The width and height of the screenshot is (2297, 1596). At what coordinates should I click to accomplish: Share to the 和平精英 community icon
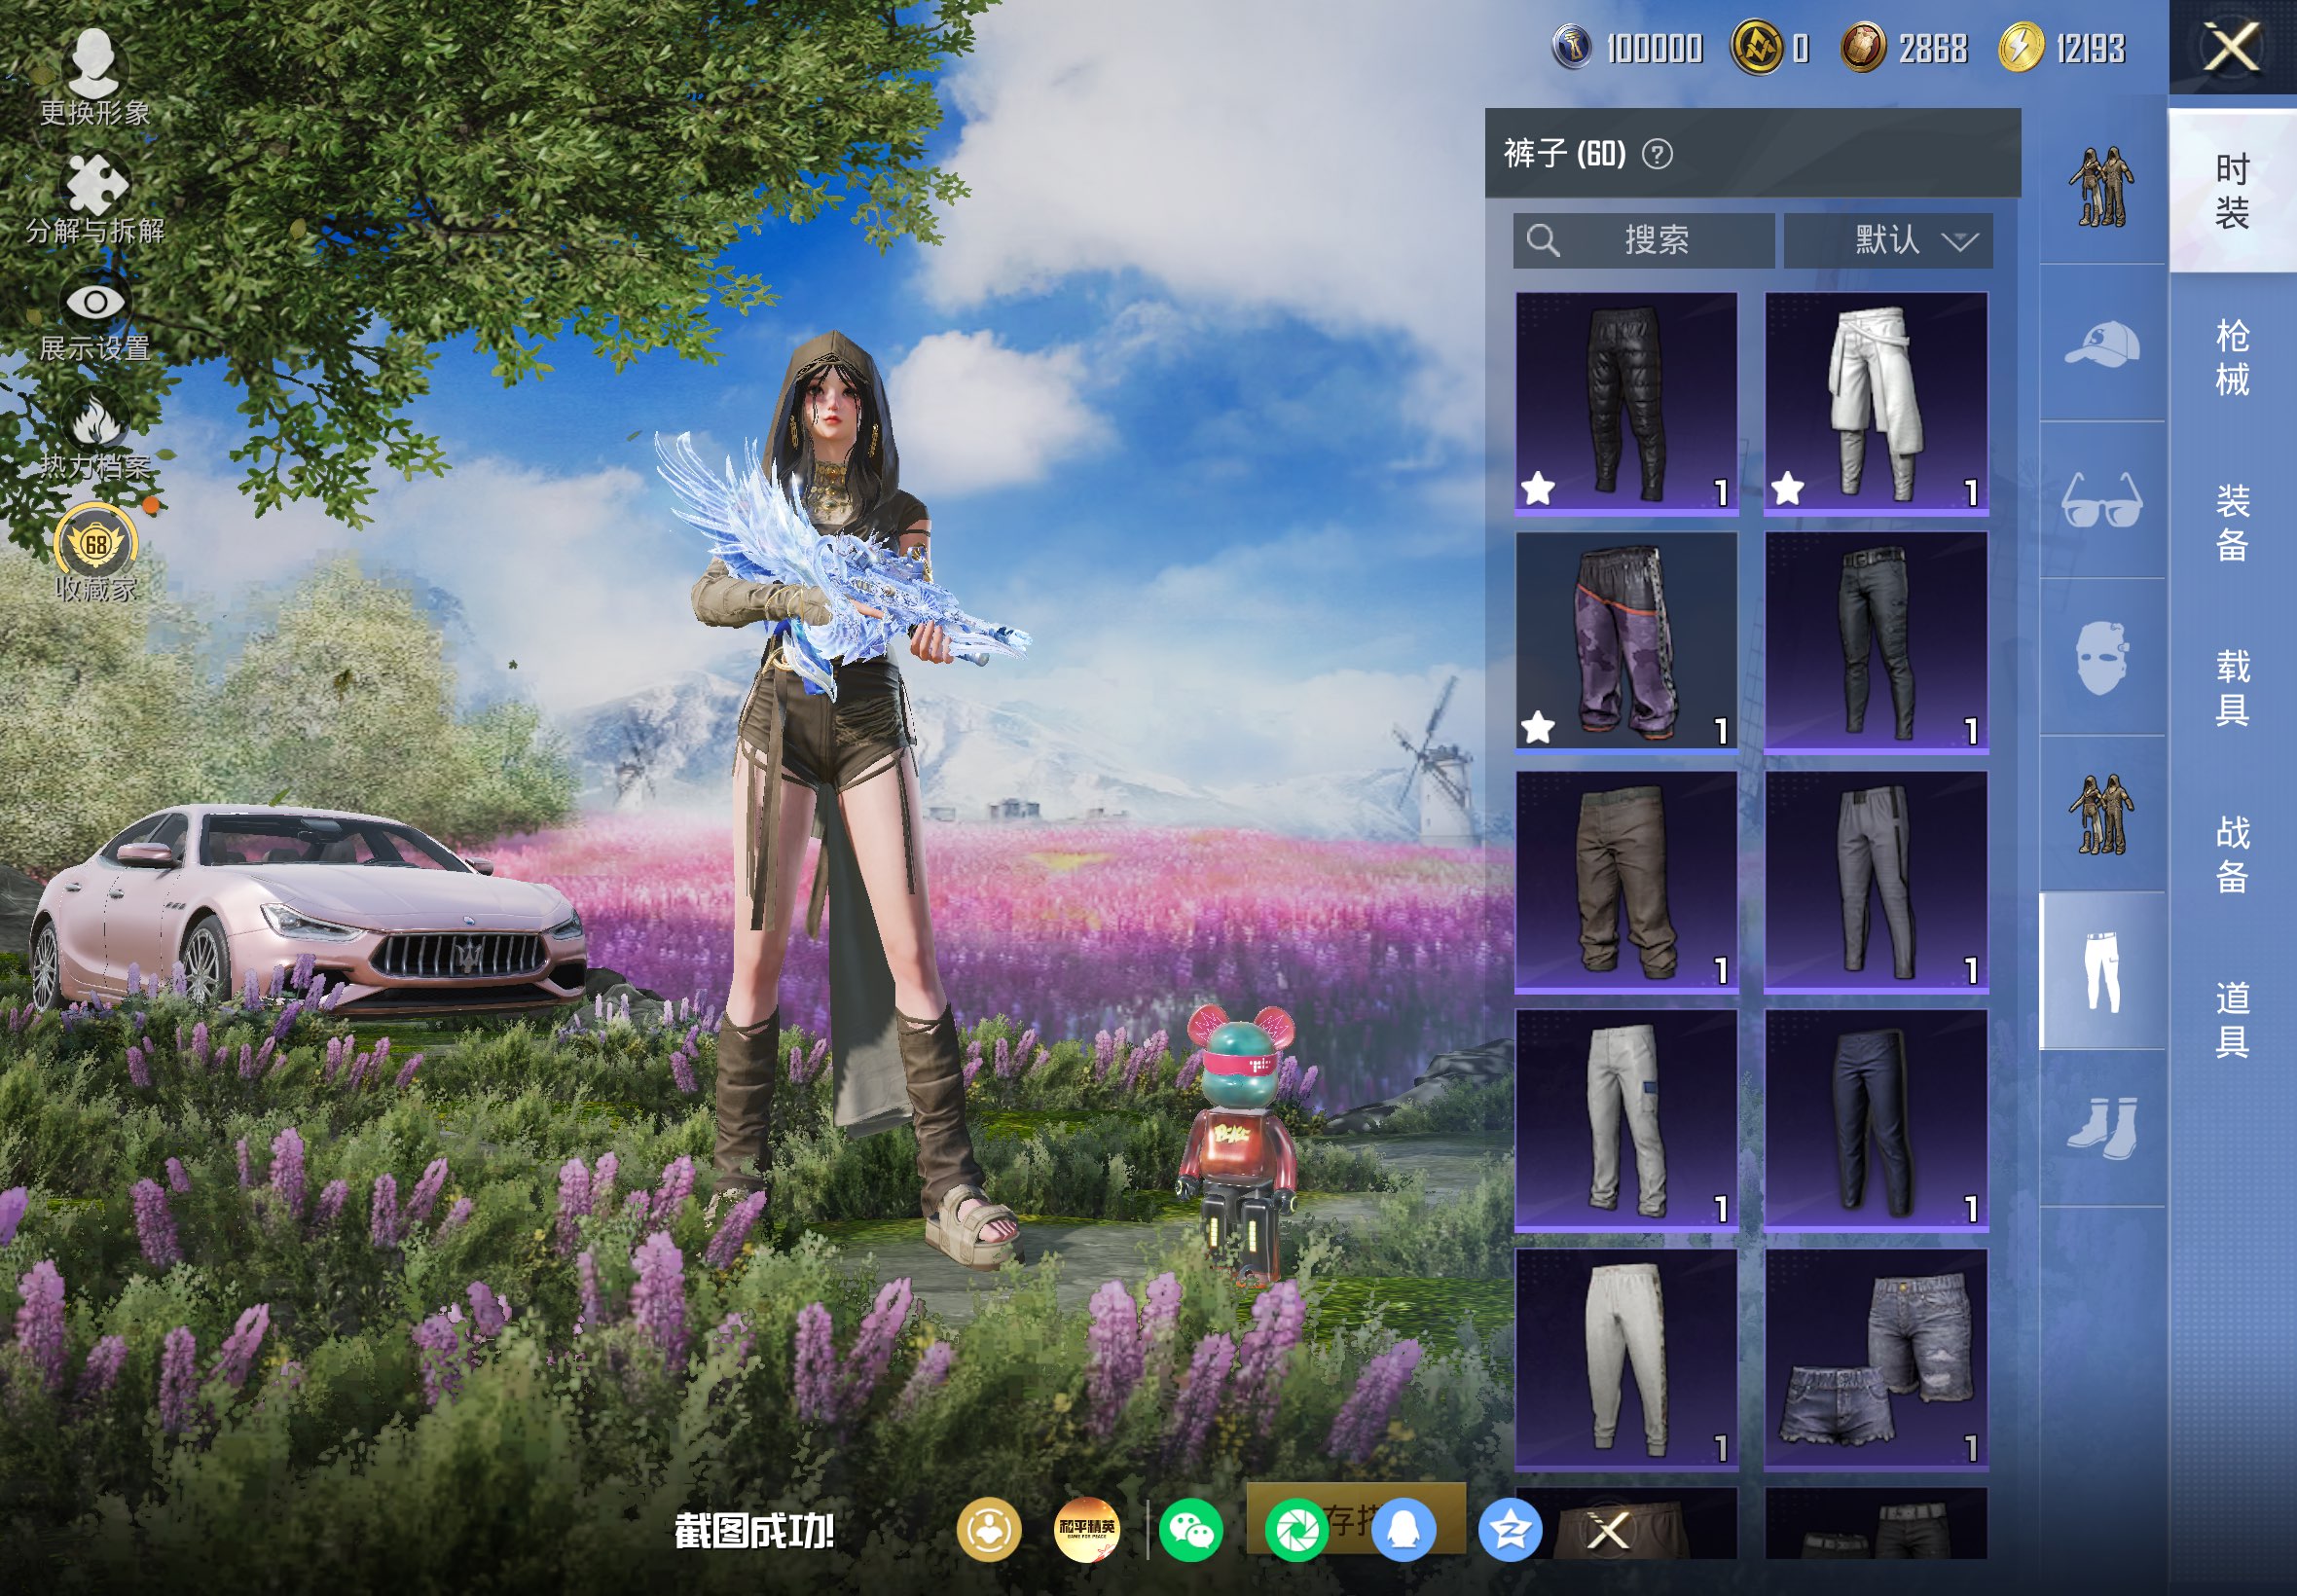[x=1086, y=1530]
